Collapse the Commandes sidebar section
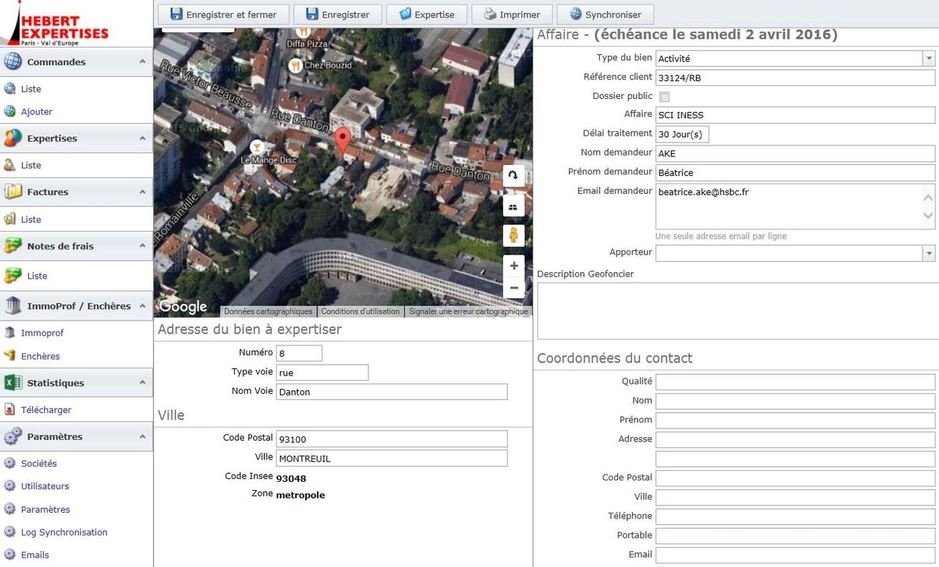Image resolution: width=939 pixels, height=567 pixels. pyautogui.click(x=143, y=62)
